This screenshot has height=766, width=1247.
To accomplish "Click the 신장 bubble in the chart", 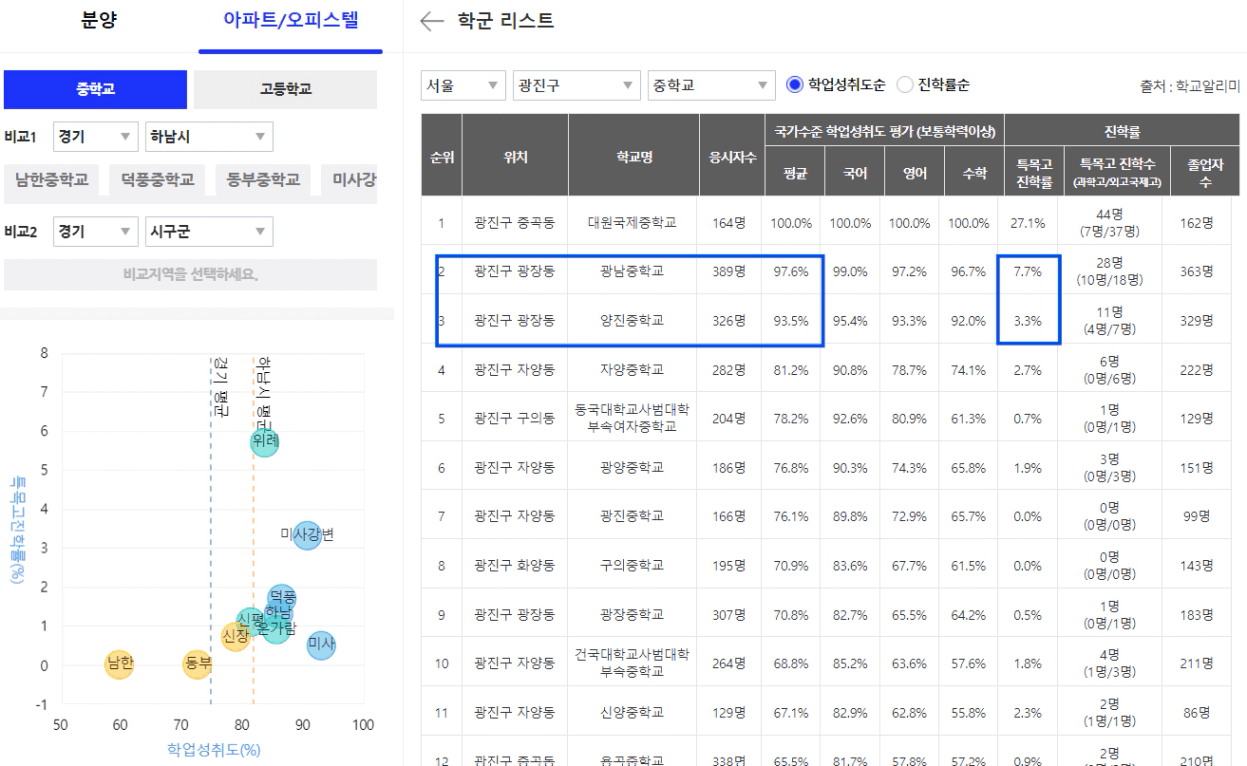I will pos(235,636).
